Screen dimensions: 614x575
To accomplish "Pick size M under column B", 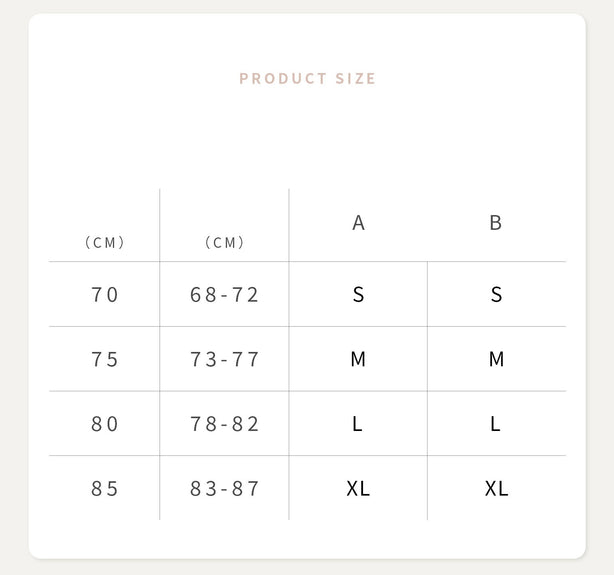I will pyautogui.click(x=496, y=359).
